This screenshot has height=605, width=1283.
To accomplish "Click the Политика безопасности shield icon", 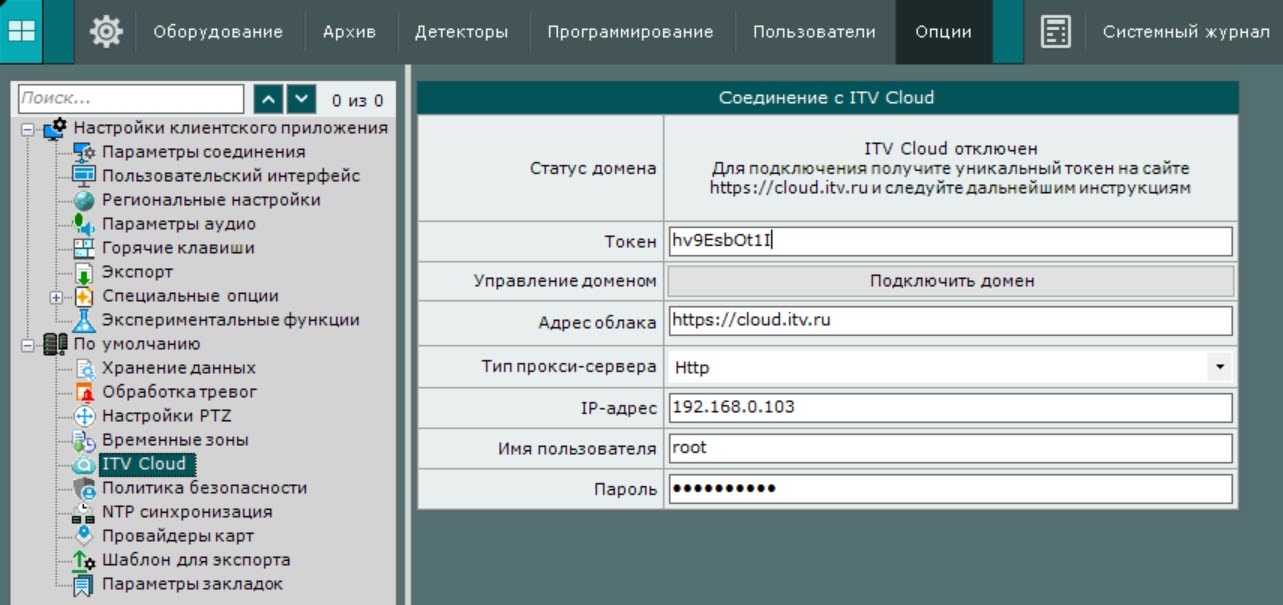I will (x=84, y=489).
